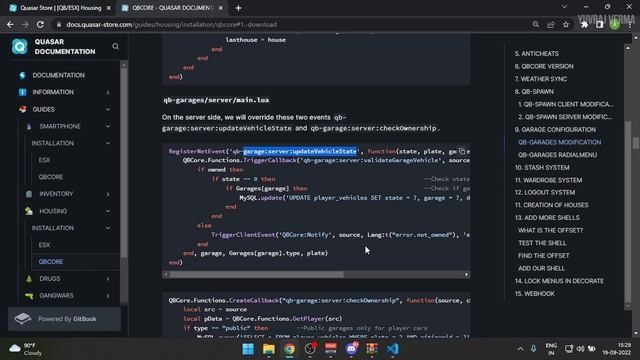Click the browser zoom magnifier icon

click(536, 24)
